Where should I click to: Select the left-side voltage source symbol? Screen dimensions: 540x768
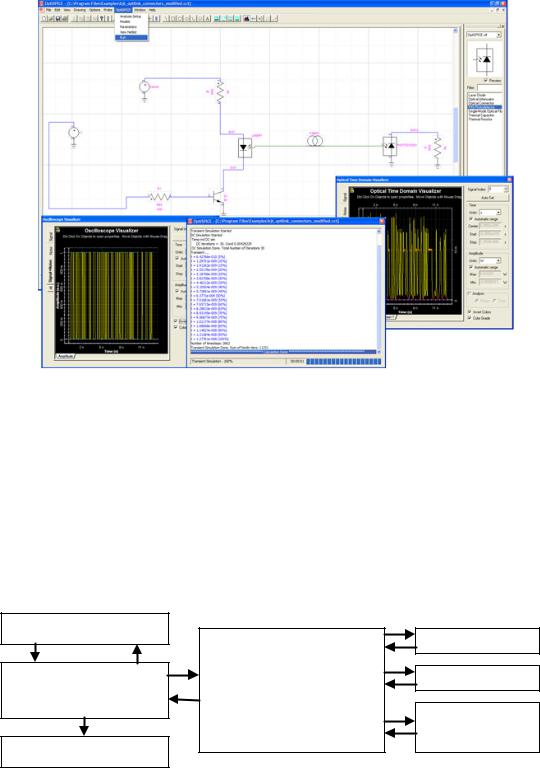click(x=74, y=132)
